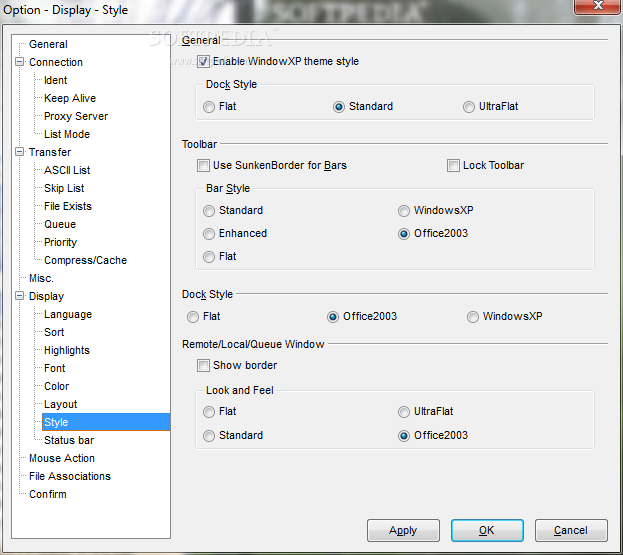This screenshot has height=555, width=623.
Task: Open Compress/Cache settings
Action: tap(85, 260)
